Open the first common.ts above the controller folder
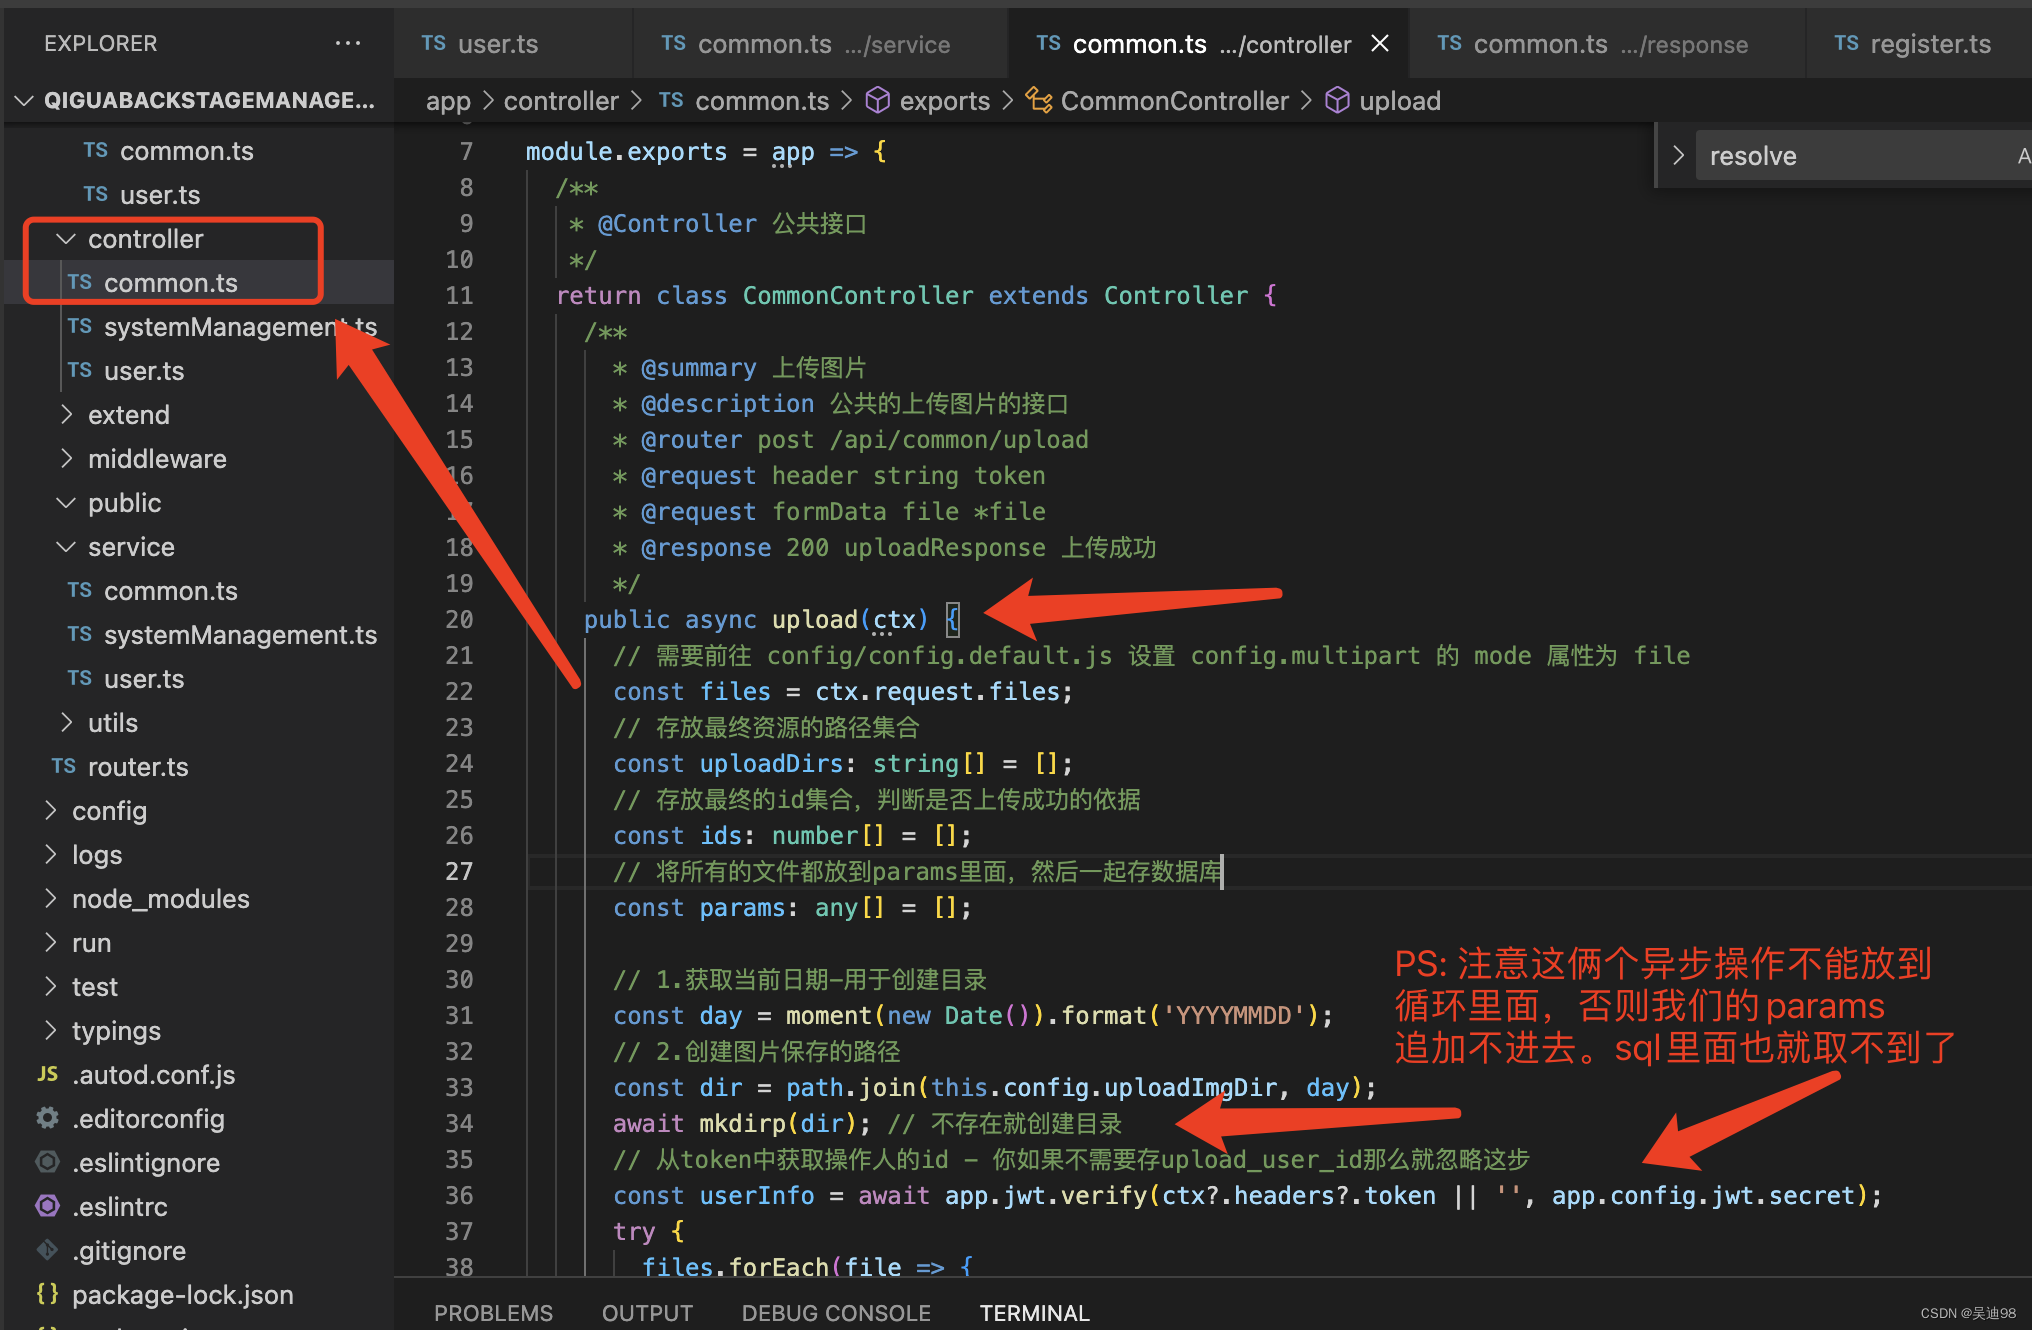The height and width of the screenshot is (1330, 2032). (x=199, y=151)
